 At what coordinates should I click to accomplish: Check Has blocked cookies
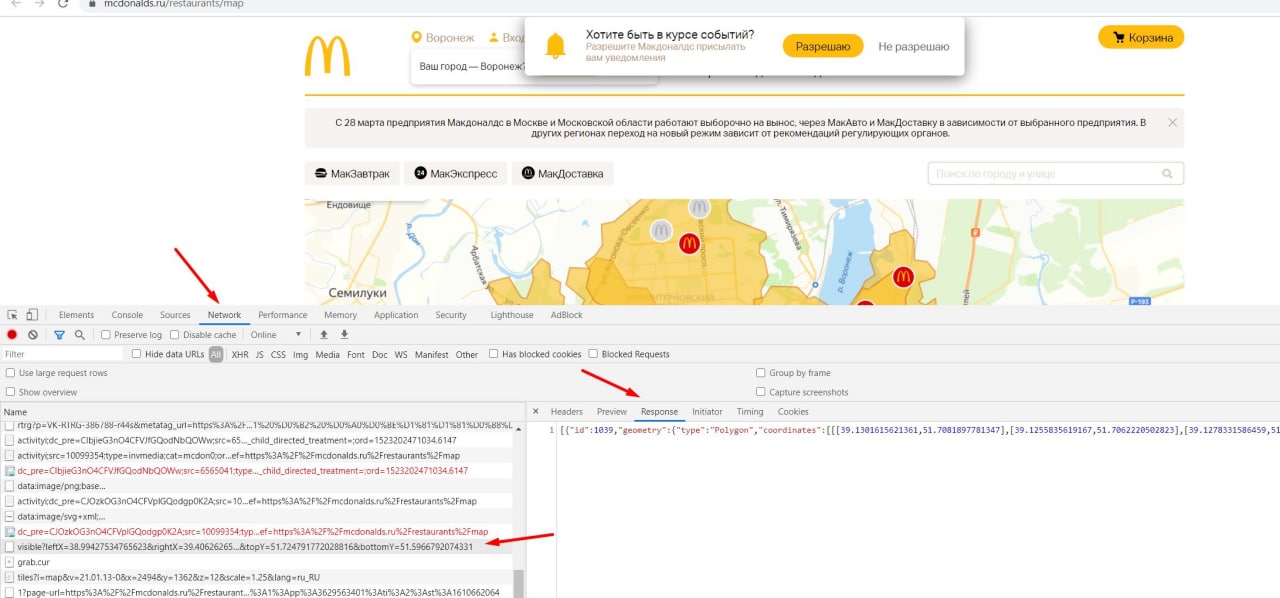(494, 354)
